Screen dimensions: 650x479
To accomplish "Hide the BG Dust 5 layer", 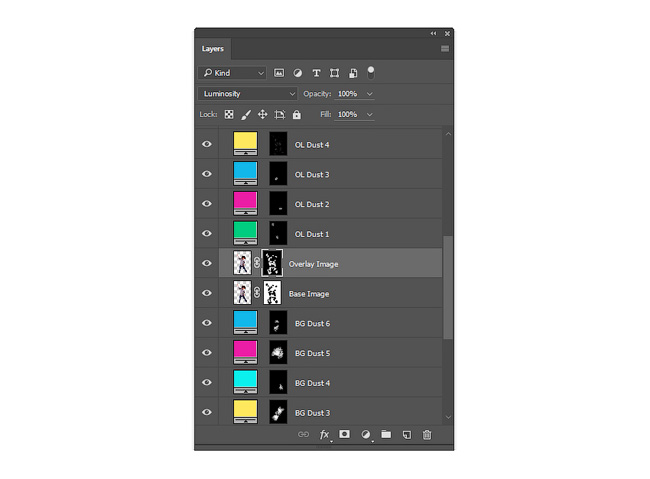I will pos(207,353).
